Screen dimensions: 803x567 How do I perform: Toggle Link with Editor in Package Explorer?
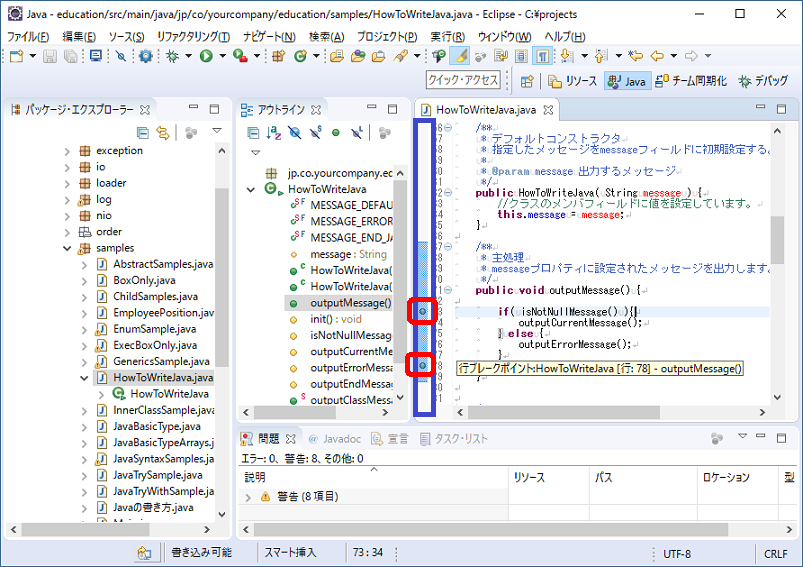[163, 133]
